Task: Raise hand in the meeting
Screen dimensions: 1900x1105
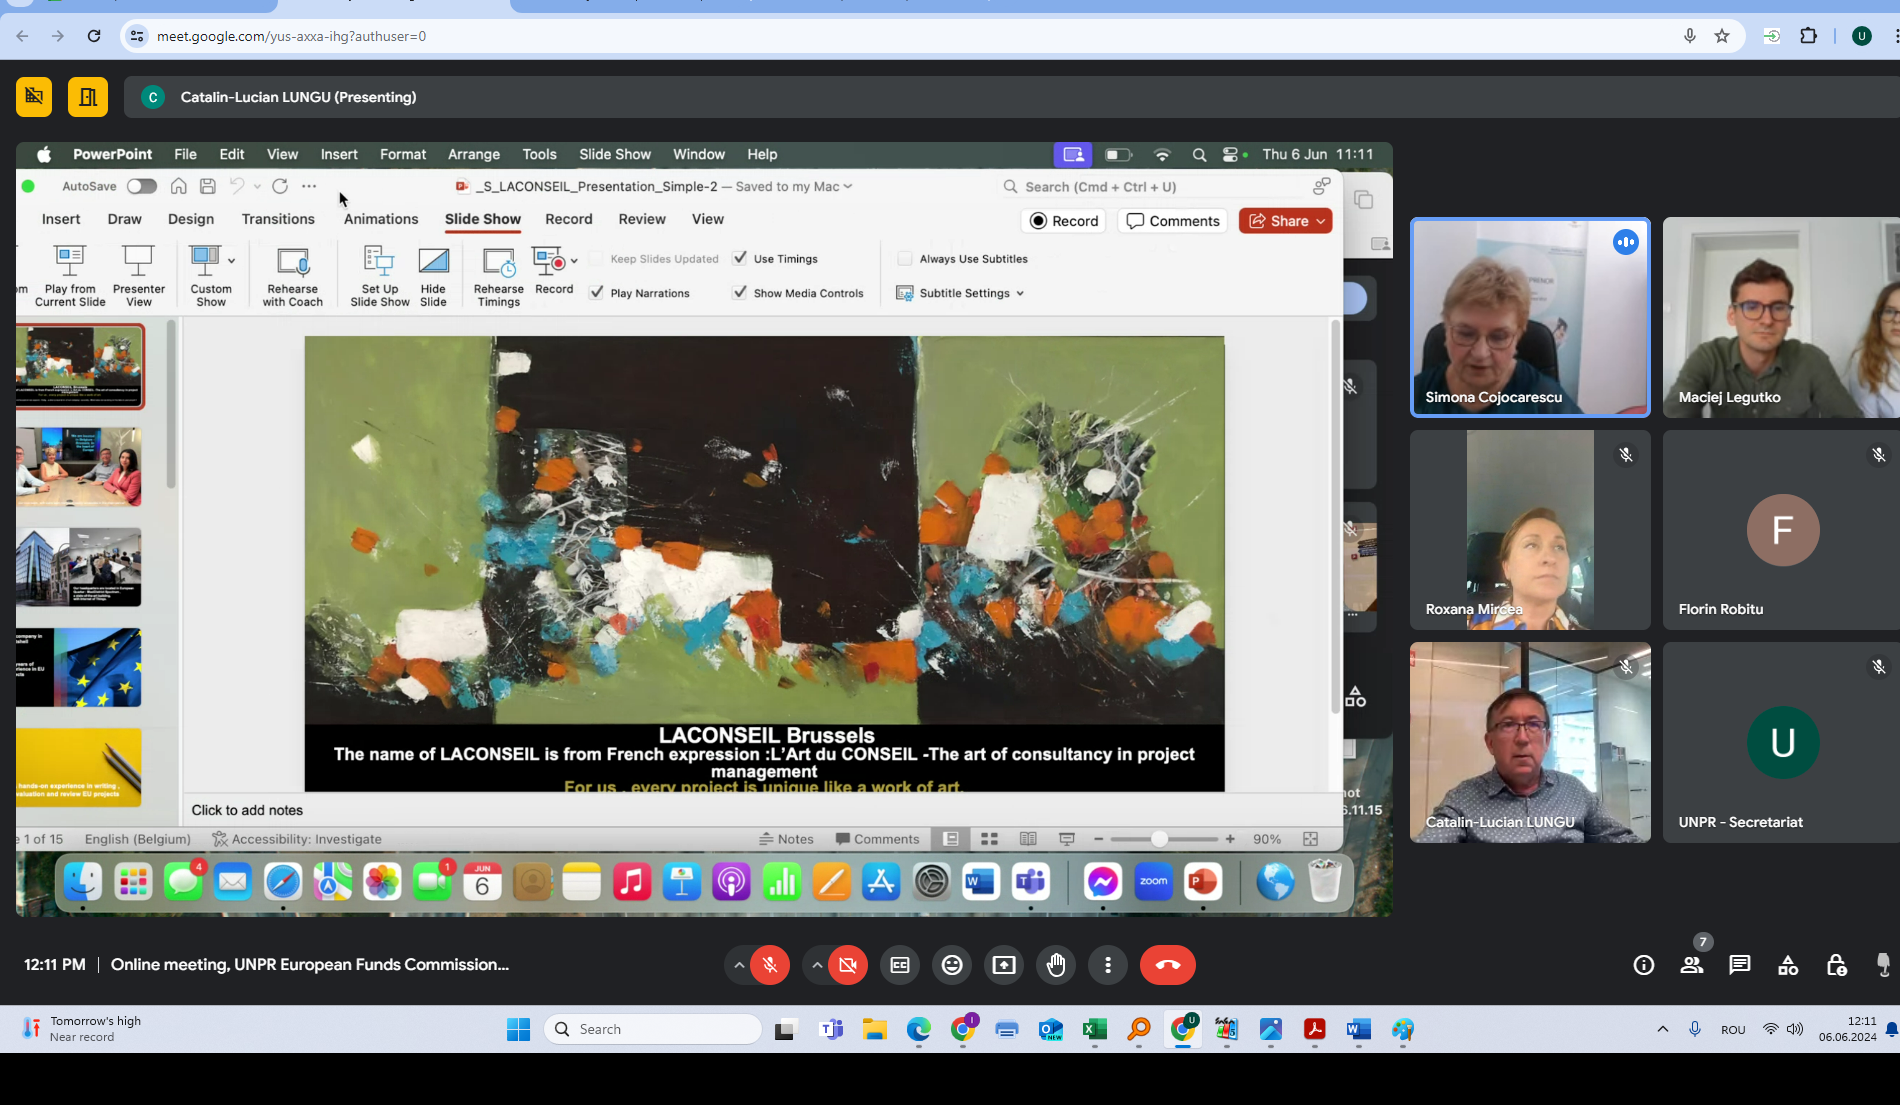Action: 1056,965
